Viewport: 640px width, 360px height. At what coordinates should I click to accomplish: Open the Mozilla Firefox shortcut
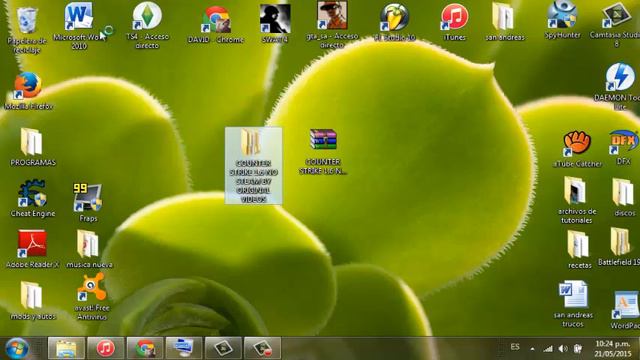[x=28, y=86]
